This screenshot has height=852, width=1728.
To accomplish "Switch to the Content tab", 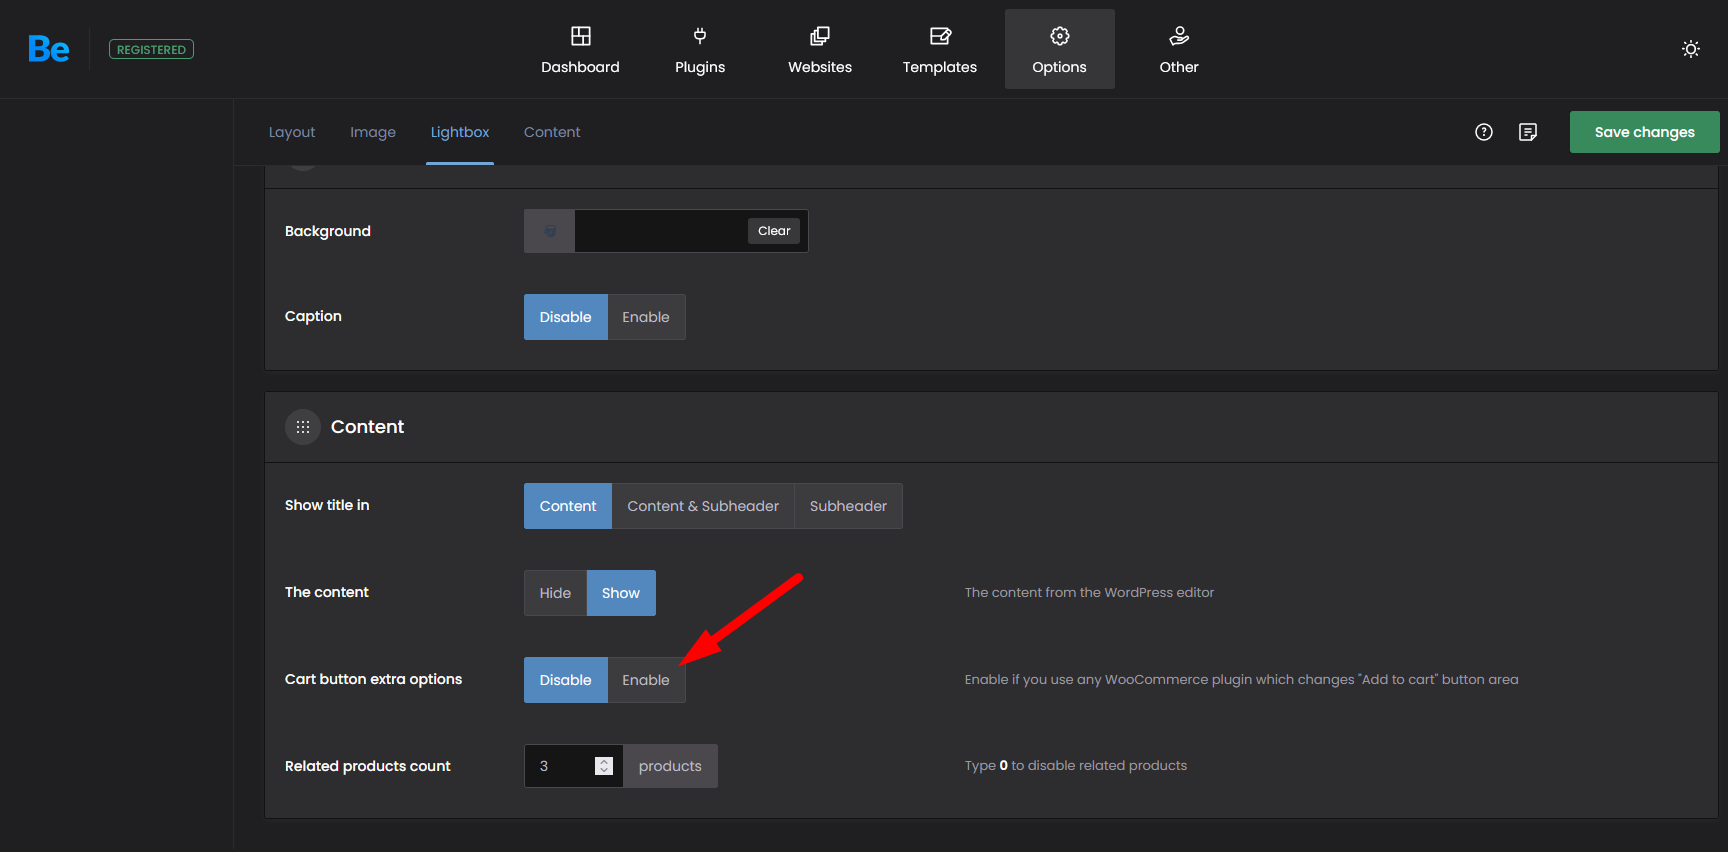I will pyautogui.click(x=552, y=132).
